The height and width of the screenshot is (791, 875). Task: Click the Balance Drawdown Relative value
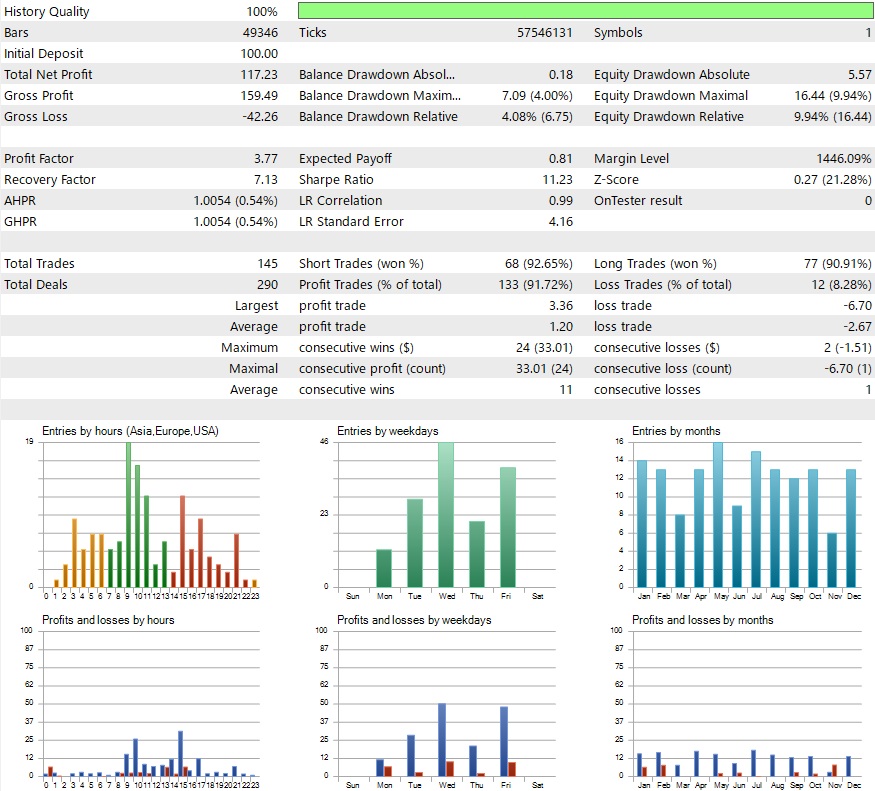pos(535,117)
